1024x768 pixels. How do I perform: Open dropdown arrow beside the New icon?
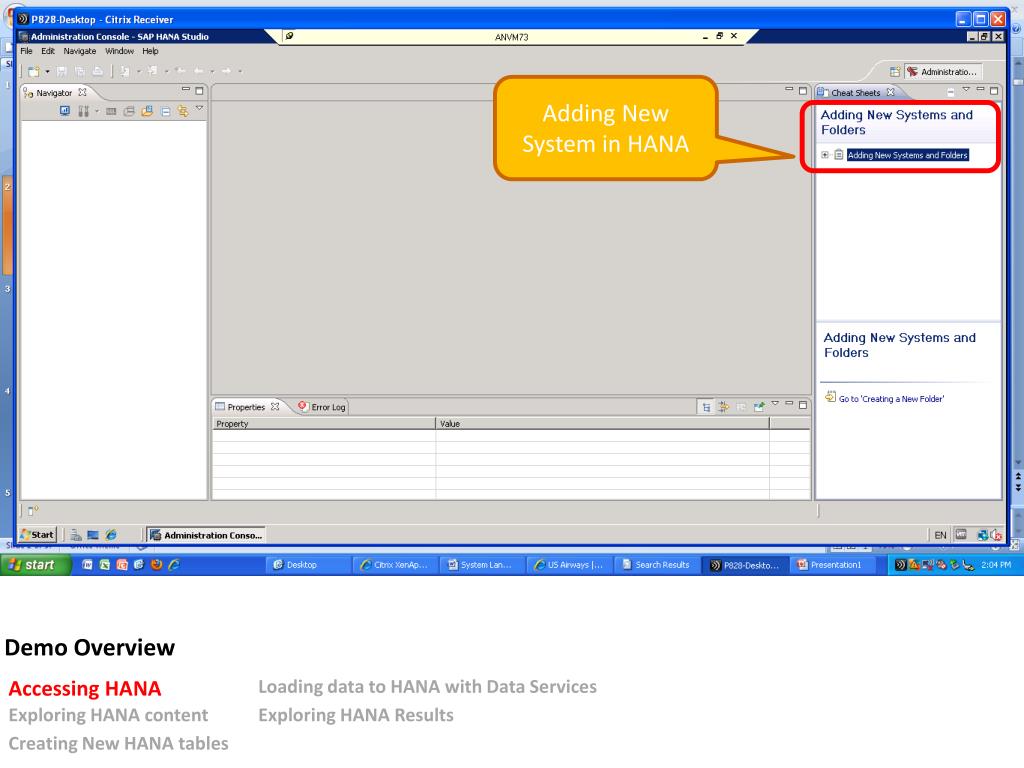[x=47, y=71]
